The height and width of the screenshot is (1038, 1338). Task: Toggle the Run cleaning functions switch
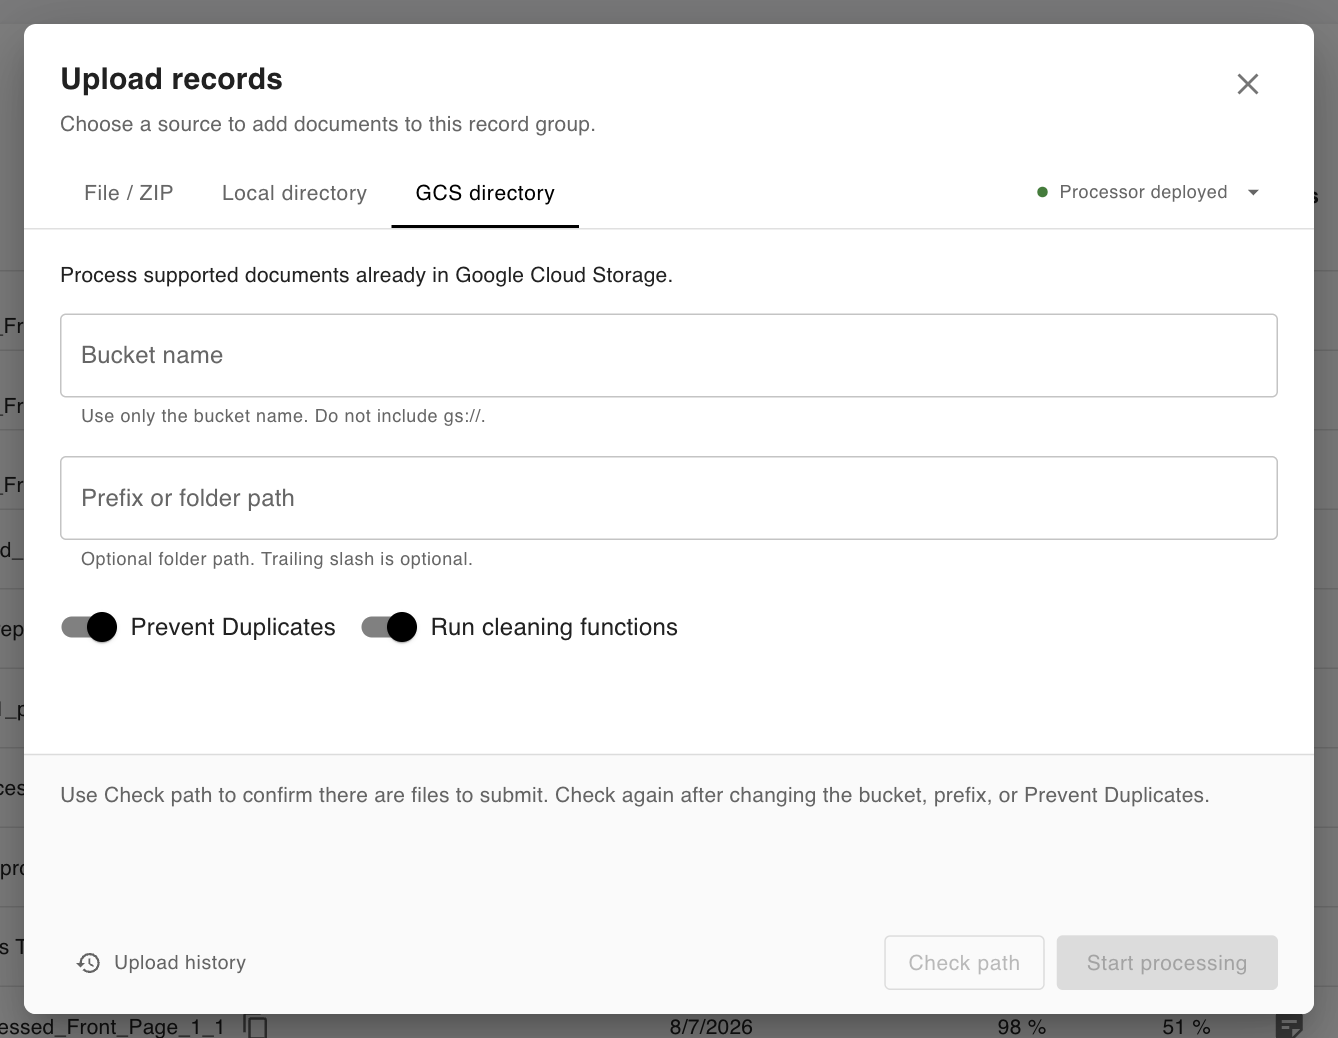pos(389,627)
